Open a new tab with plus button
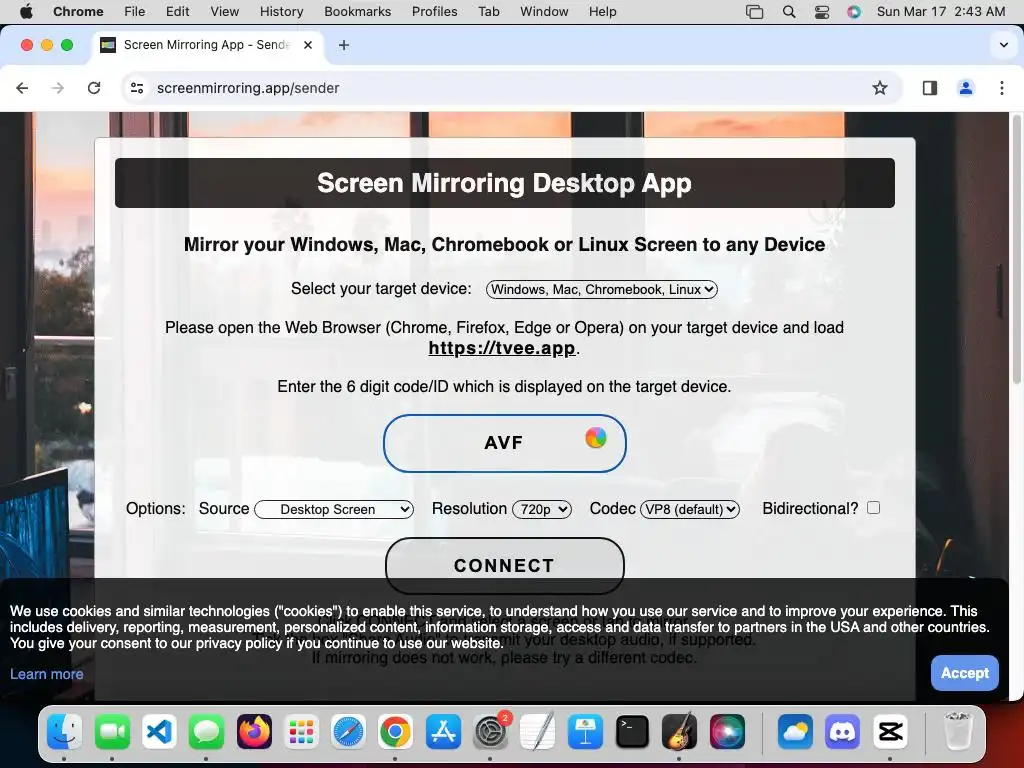 [344, 45]
